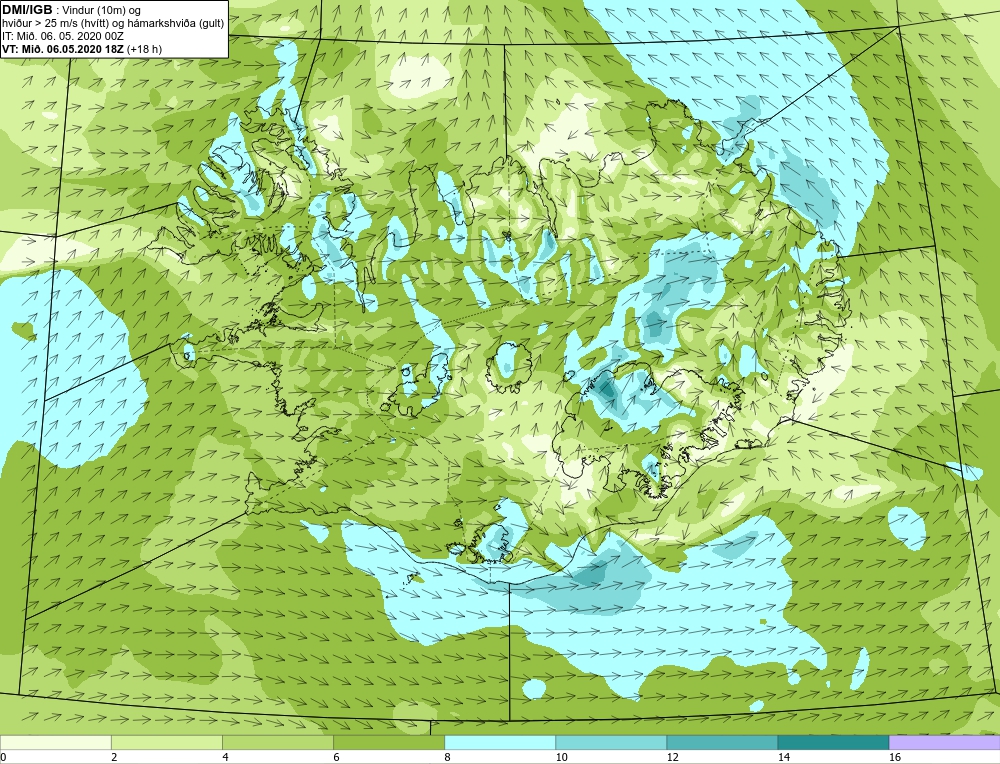Click the 8–10 m/s light cyan swatch
The width and height of the screenshot is (1000, 764).
(500, 742)
